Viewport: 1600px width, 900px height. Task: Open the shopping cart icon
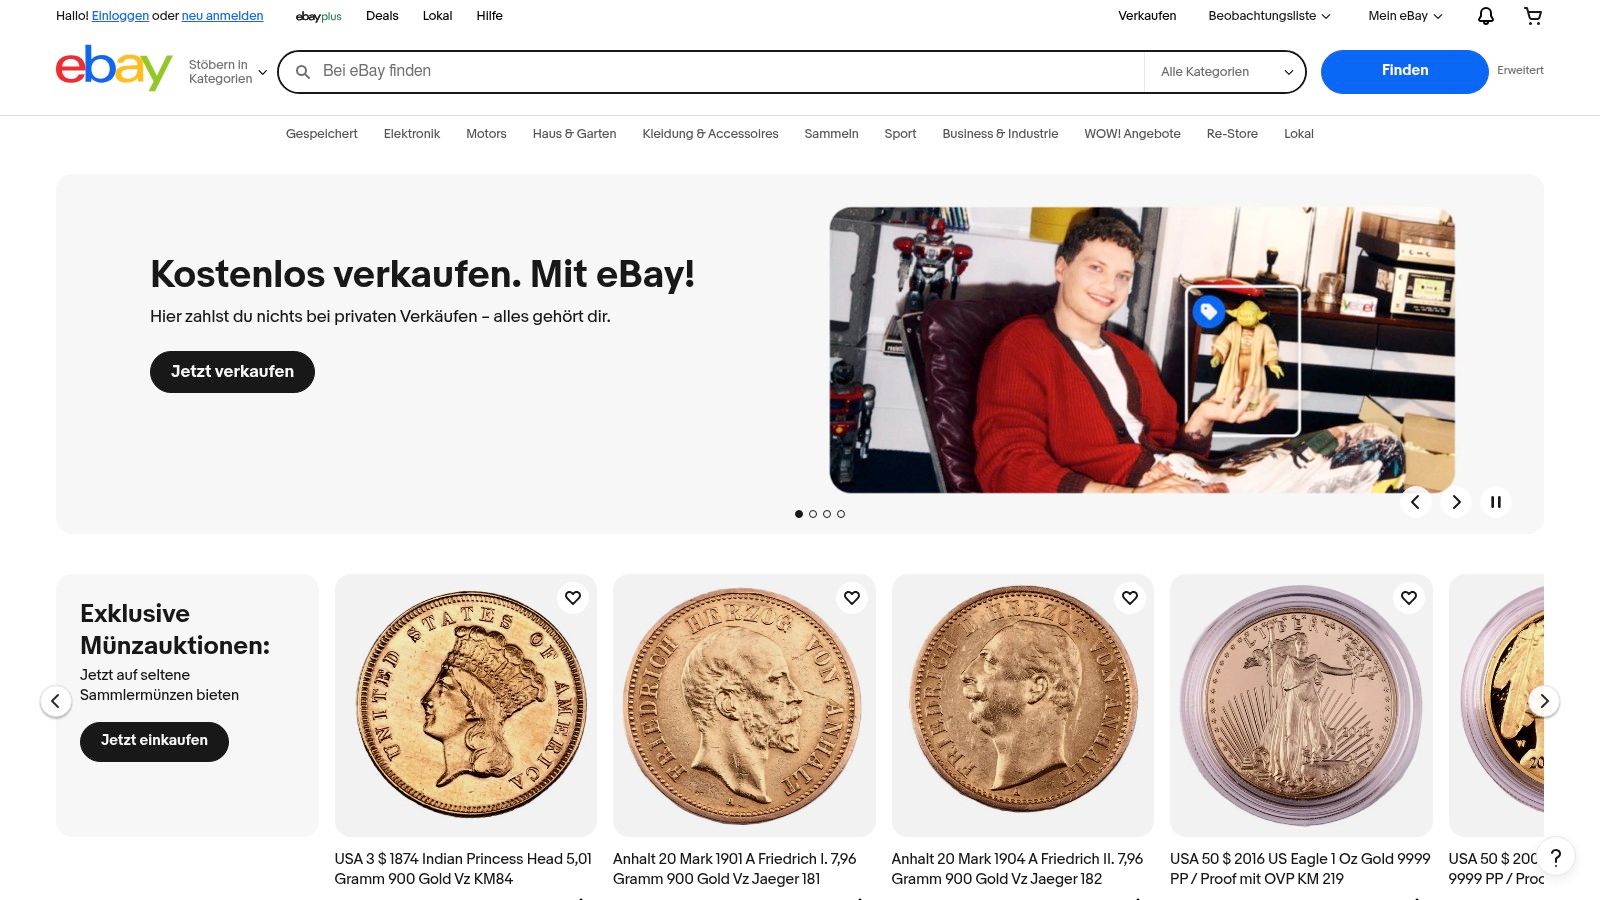point(1533,16)
